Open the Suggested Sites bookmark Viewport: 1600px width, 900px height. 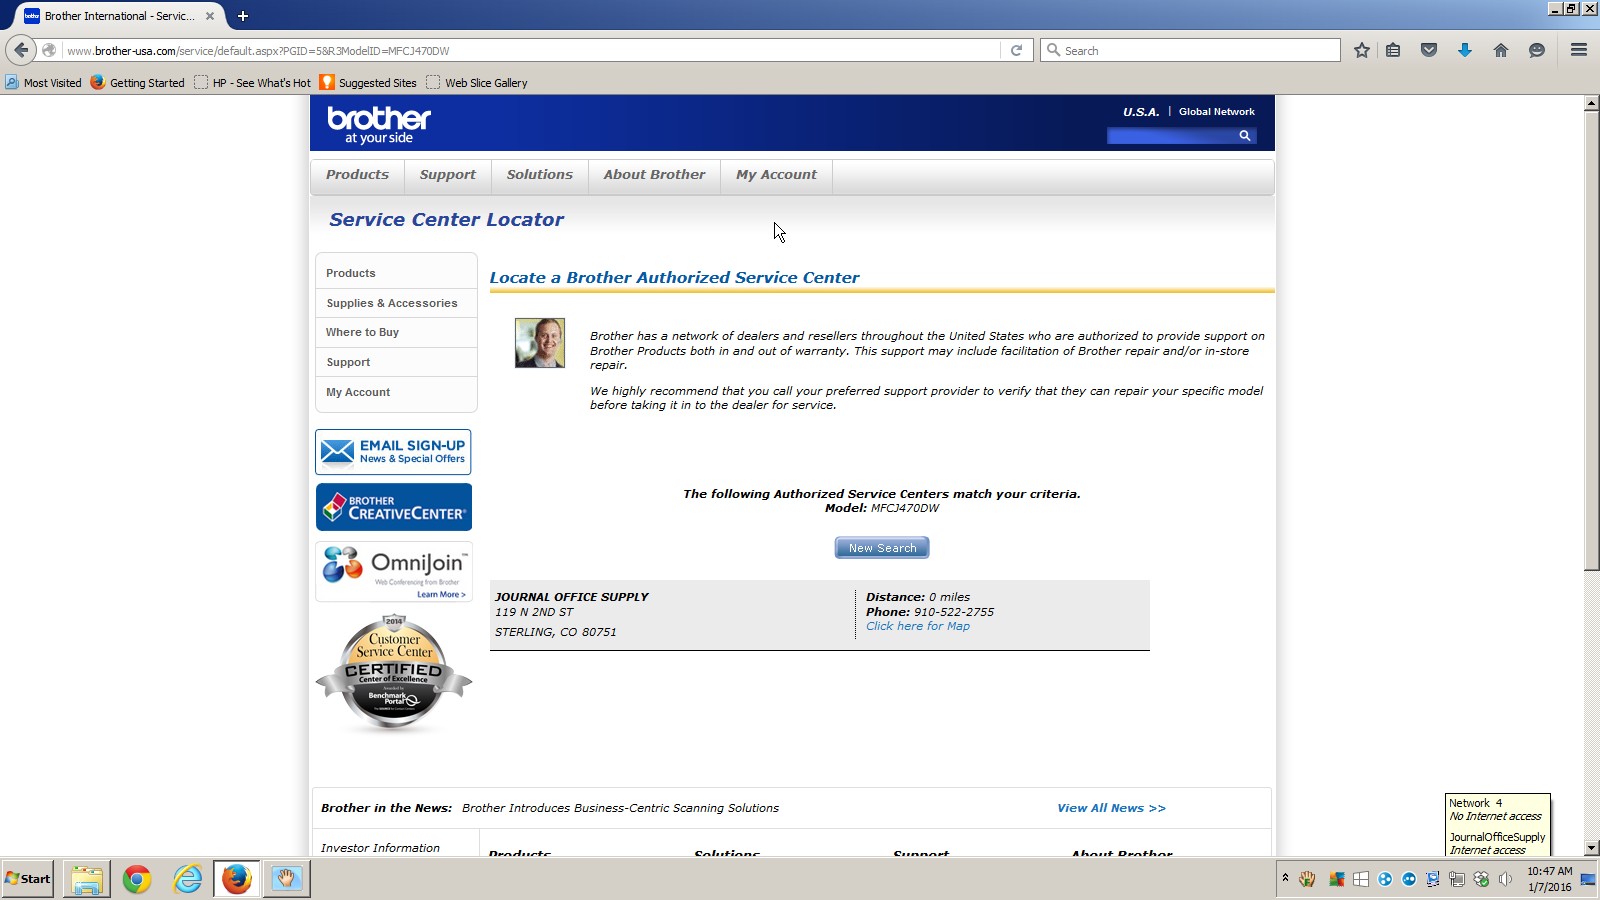[368, 83]
